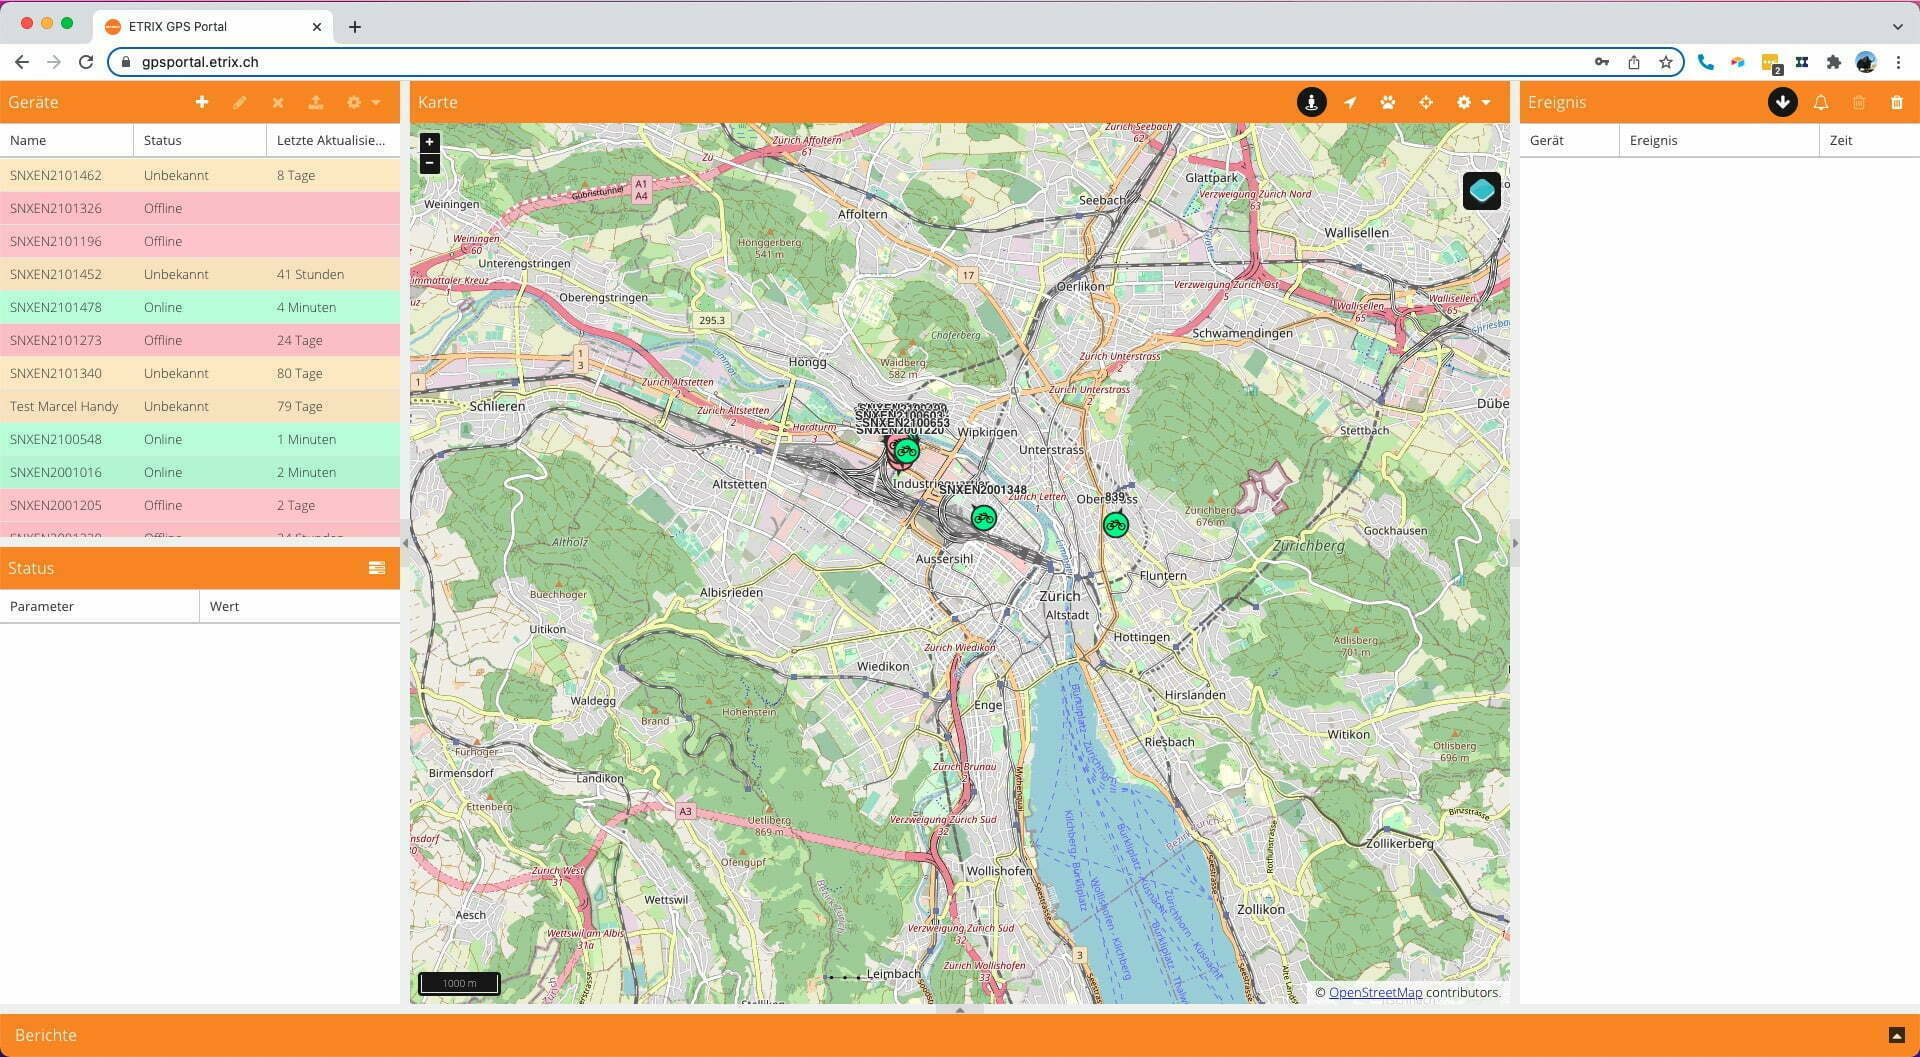Screen dimensions: 1920x1057
Task: Open map layer switcher button
Action: point(1482,190)
